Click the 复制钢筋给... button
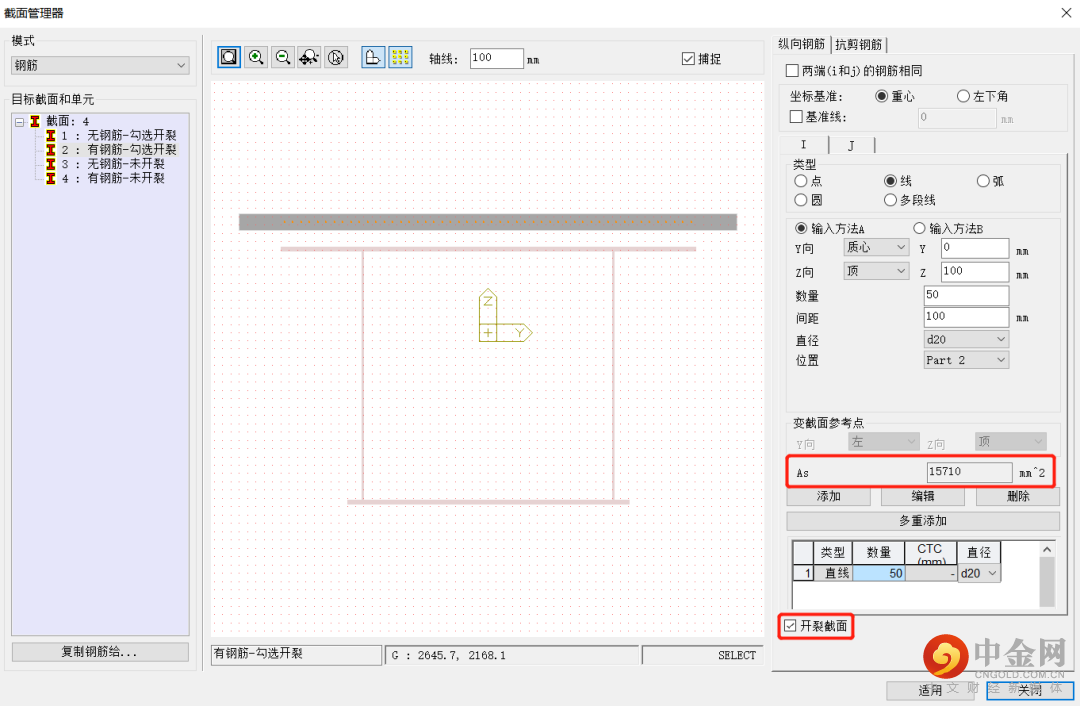 tap(100, 652)
